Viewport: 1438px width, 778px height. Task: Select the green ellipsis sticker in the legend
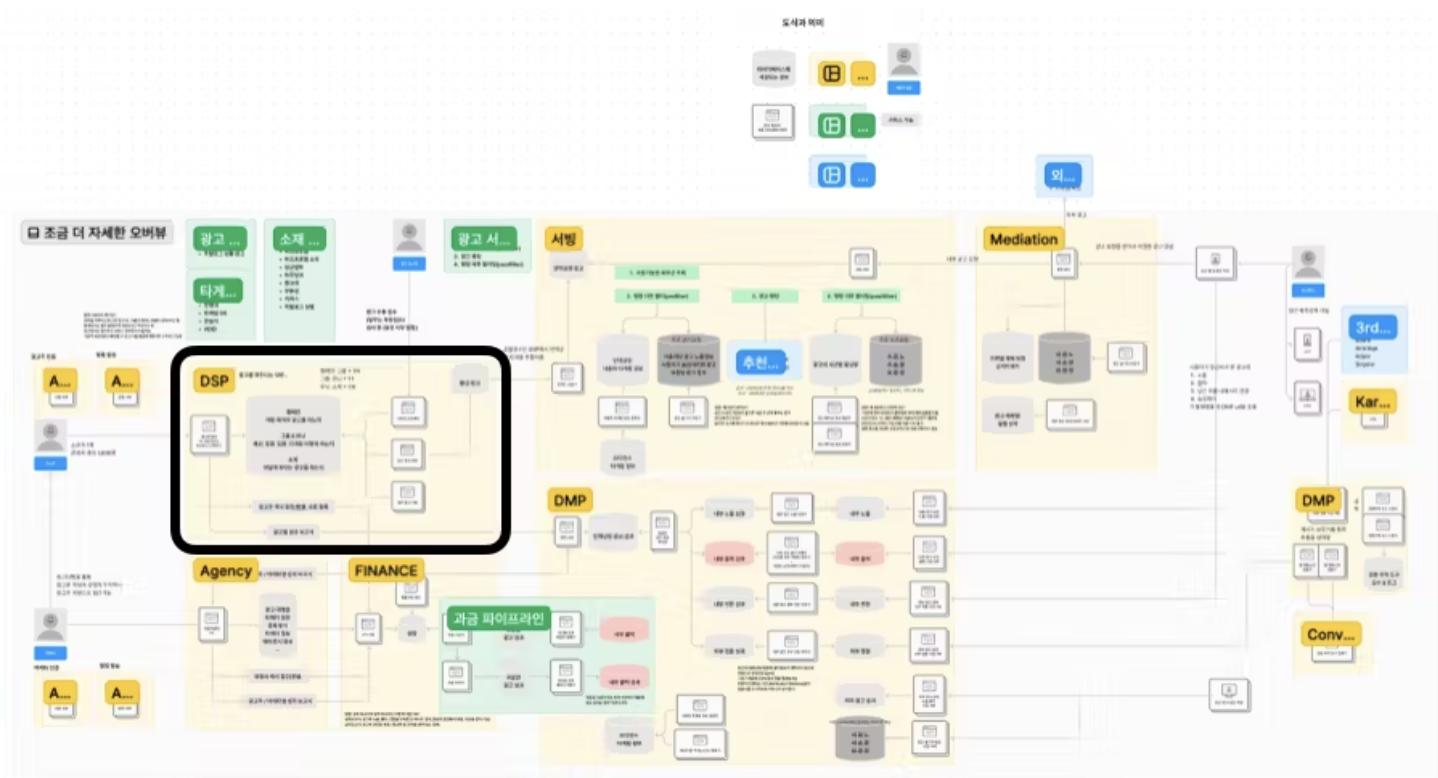[862, 126]
